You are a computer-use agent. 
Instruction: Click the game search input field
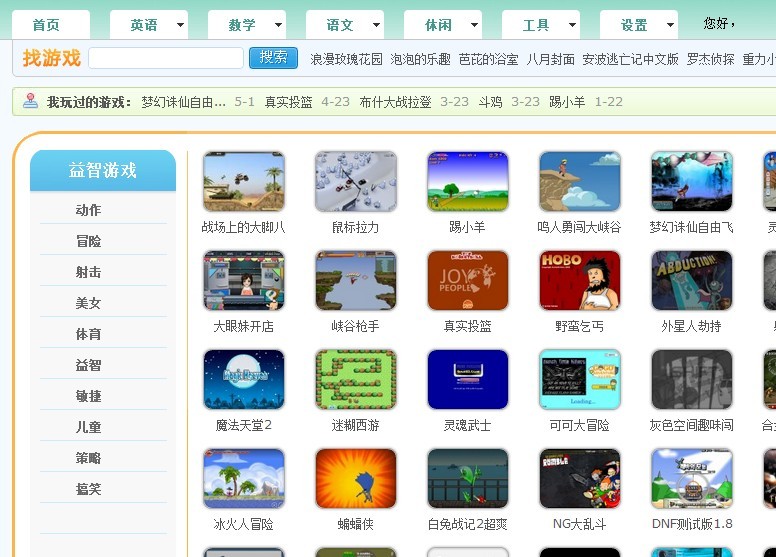coord(166,58)
